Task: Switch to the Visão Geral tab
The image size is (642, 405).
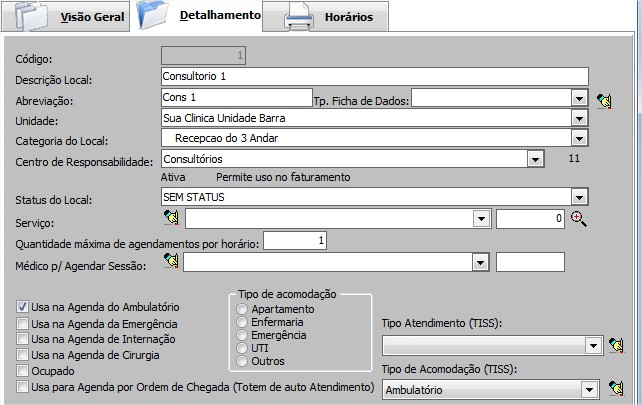Action: pyautogui.click(x=86, y=18)
